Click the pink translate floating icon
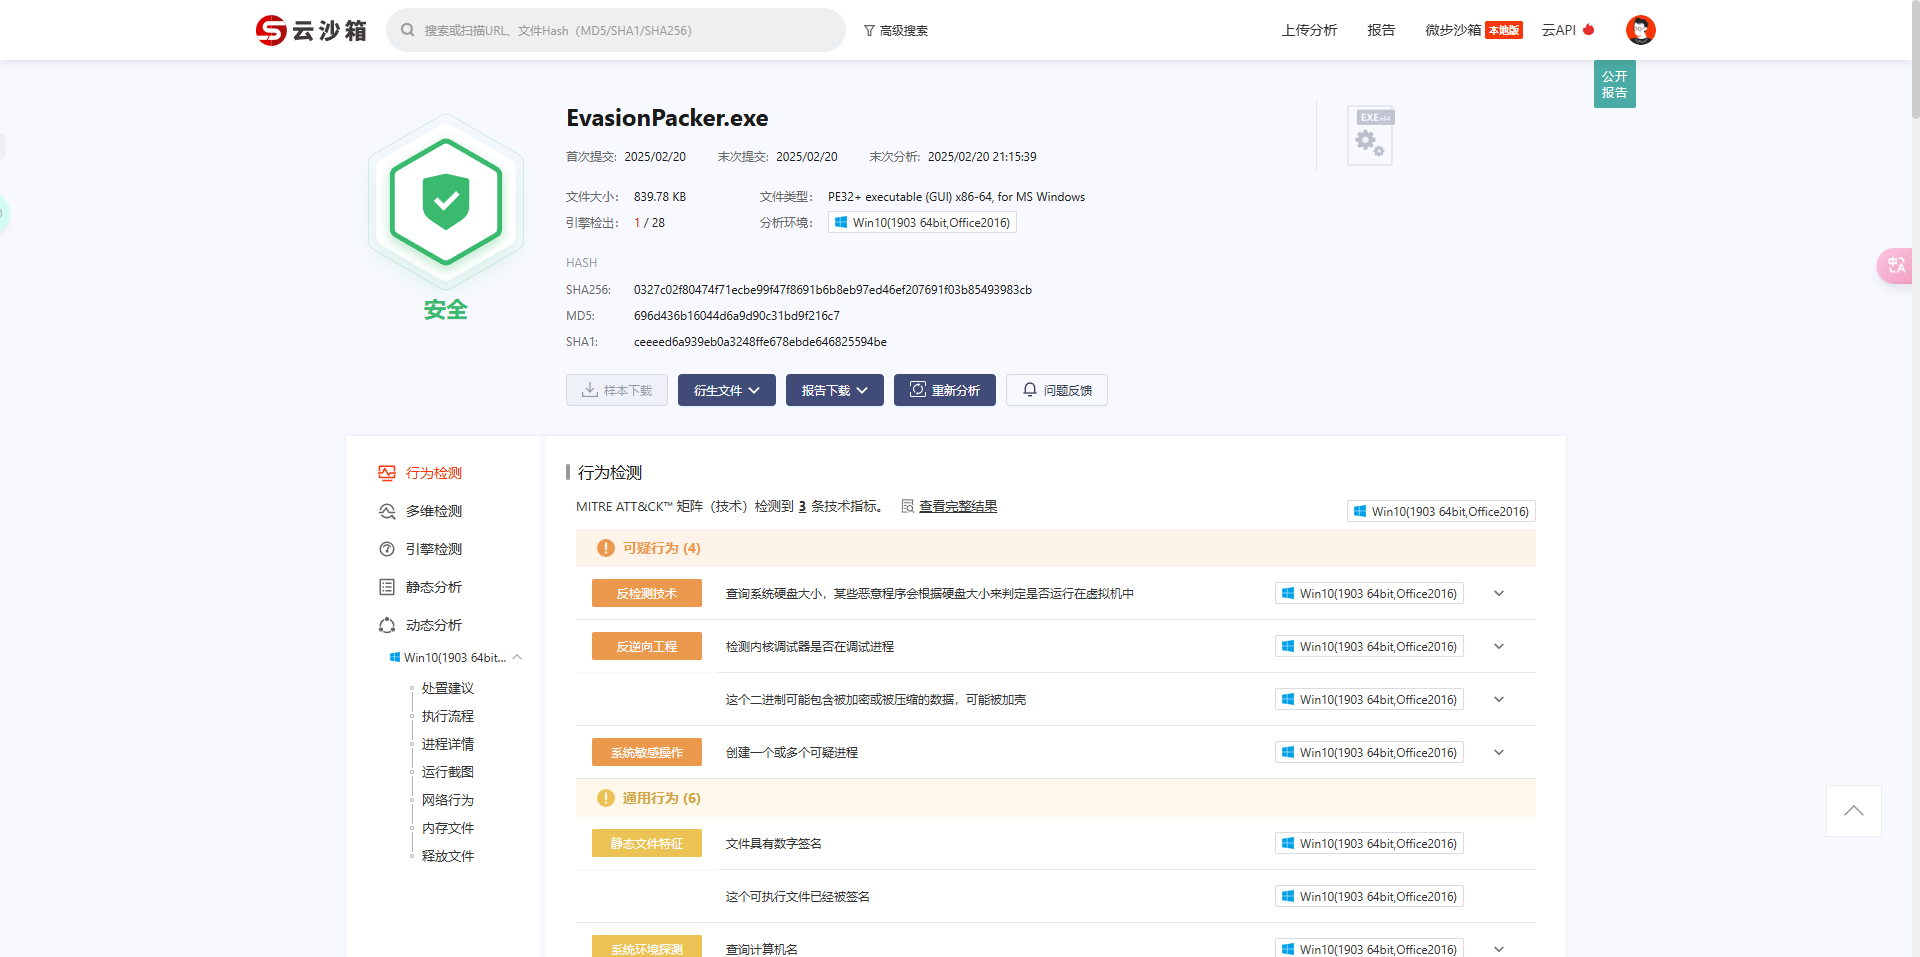The height and width of the screenshot is (957, 1920). click(x=1896, y=266)
